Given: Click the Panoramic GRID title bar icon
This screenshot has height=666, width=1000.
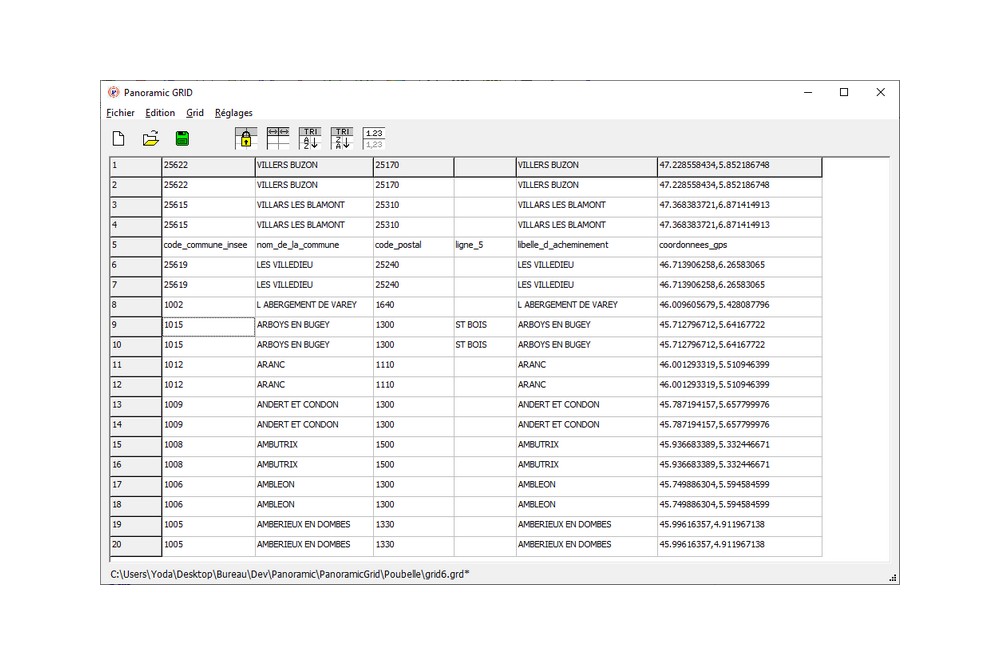Looking at the screenshot, I should [114, 92].
